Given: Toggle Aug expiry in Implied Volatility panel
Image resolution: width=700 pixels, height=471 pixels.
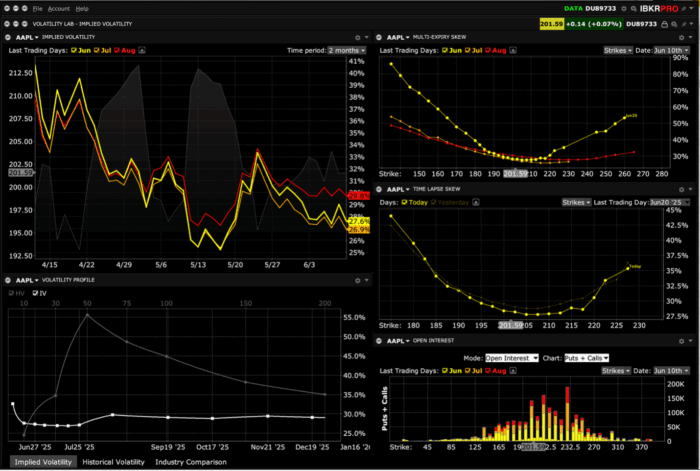Looking at the screenshot, I should tap(117, 50).
